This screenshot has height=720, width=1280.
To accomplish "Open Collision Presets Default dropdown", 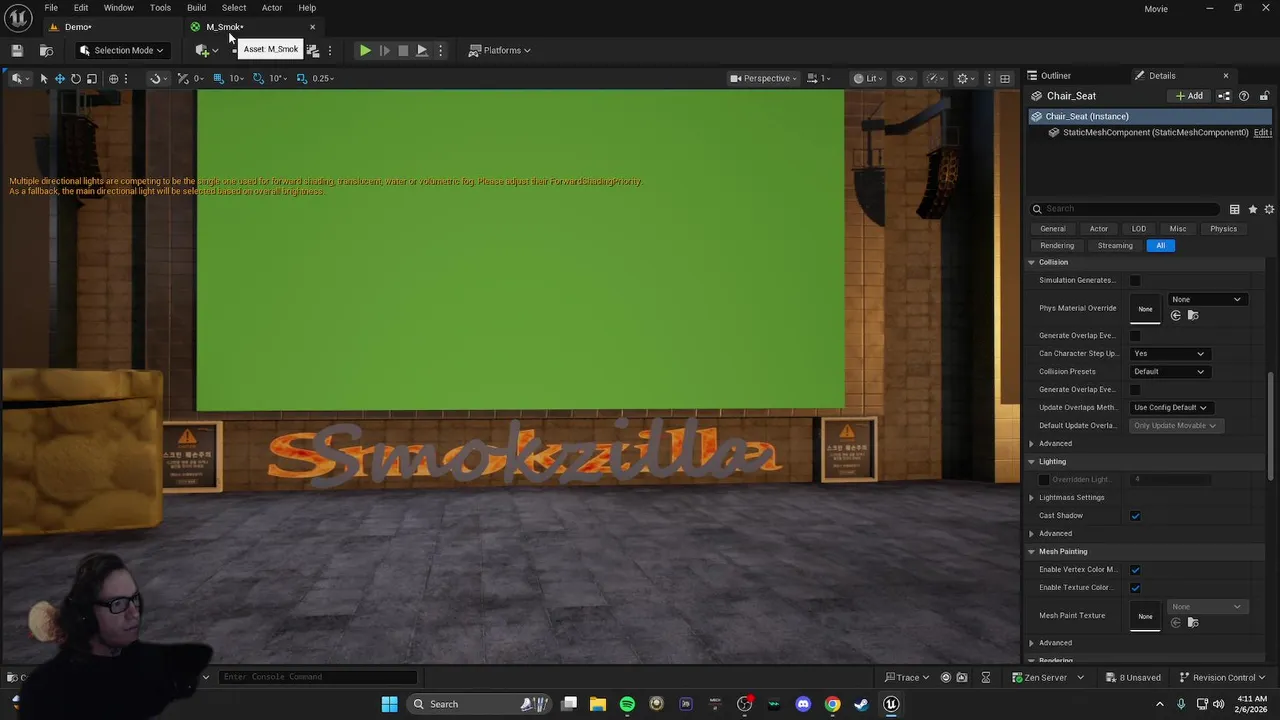I will coord(1169,371).
